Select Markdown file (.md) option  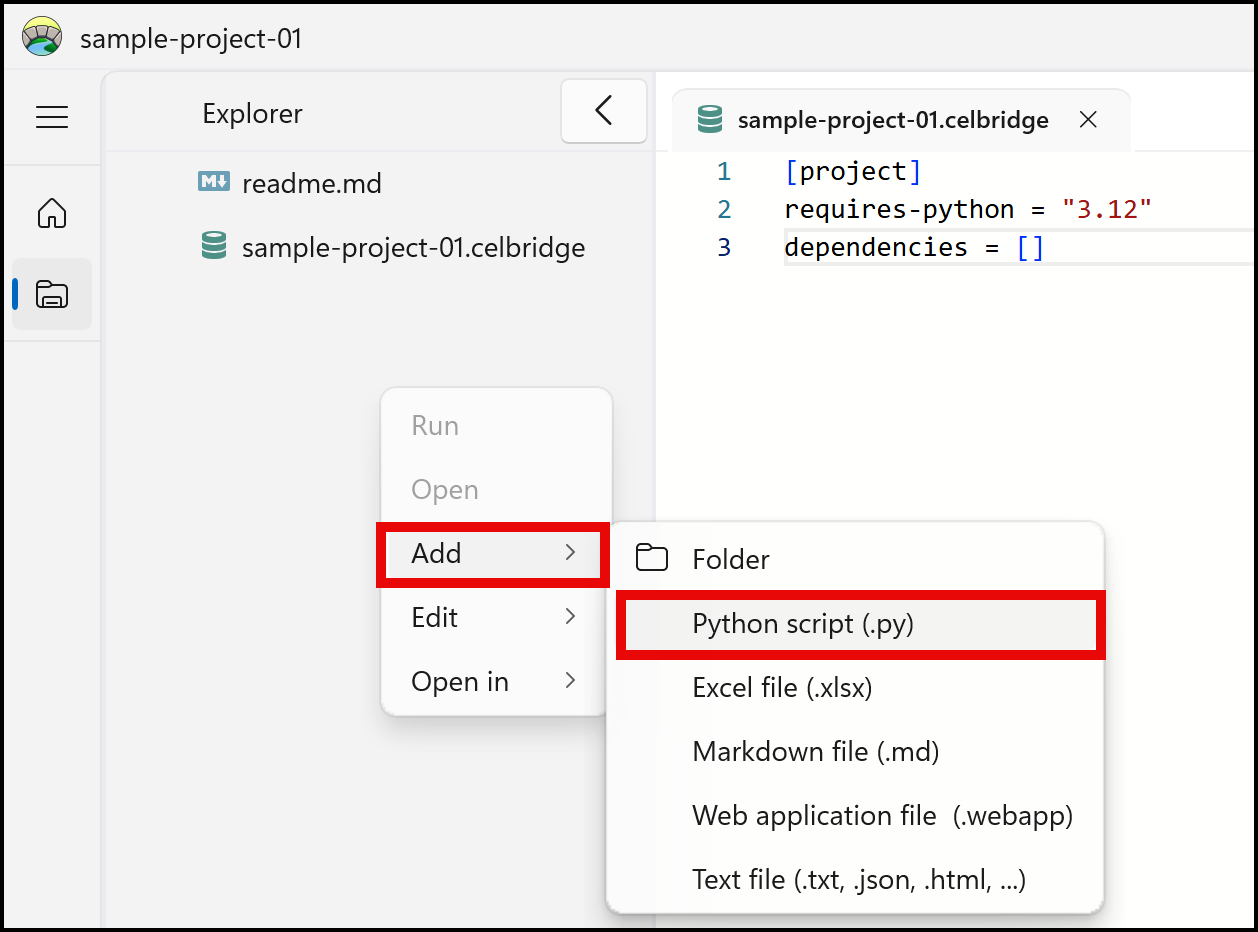[x=815, y=752]
